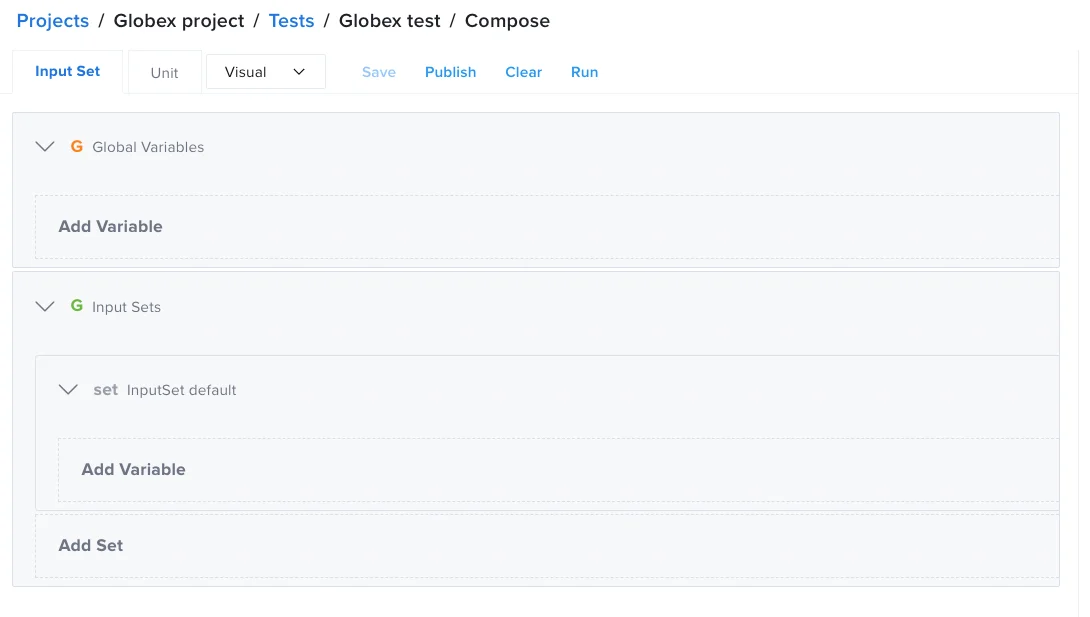Publish the Globex test
The height and width of the screenshot is (617, 1090).
tap(450, 71)
